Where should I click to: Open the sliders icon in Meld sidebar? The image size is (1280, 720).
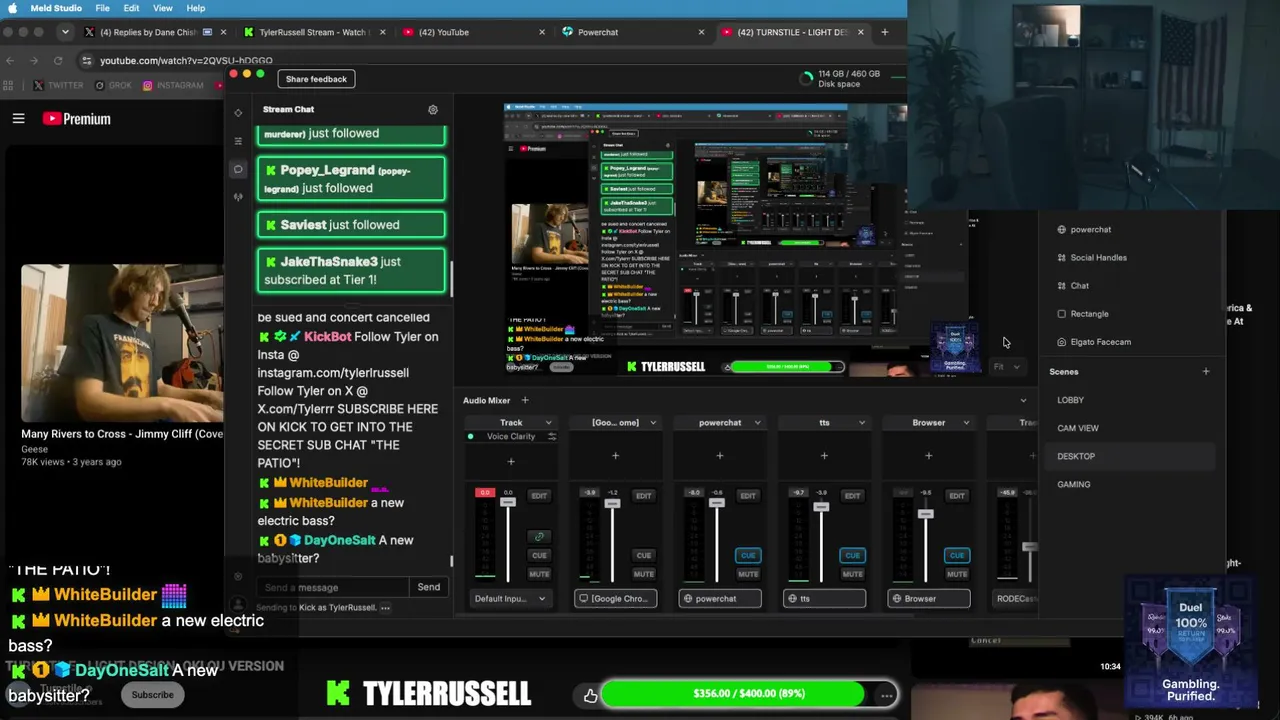[238, 141]
